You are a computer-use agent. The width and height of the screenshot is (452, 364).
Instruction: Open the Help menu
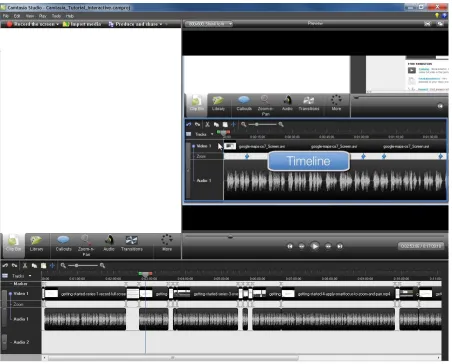(69, 16)
